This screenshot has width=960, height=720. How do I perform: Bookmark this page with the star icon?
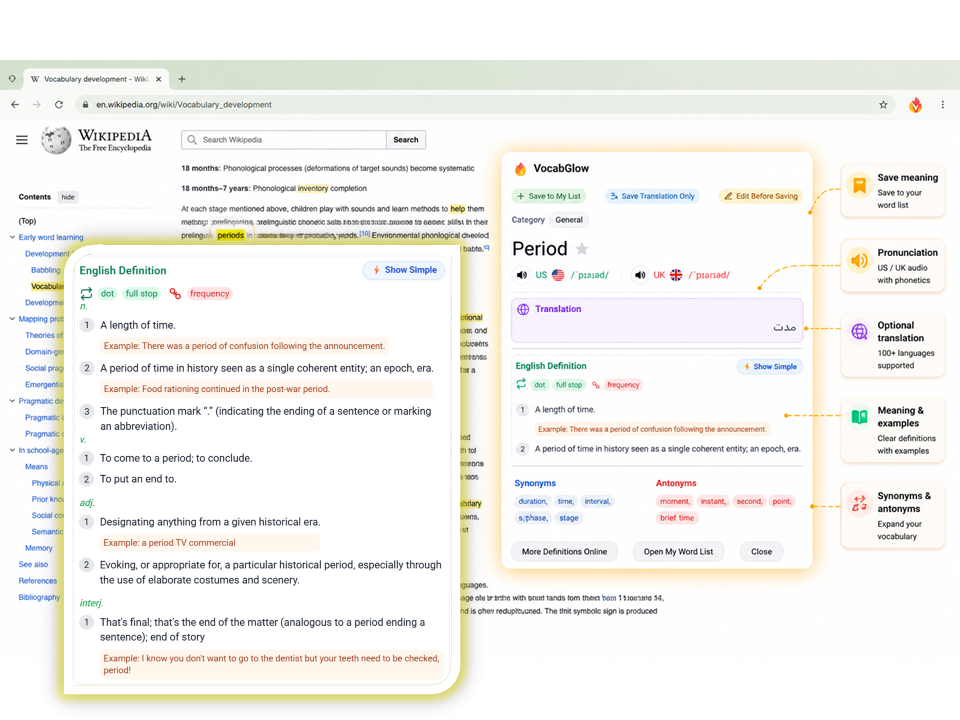tap(883, 105)
